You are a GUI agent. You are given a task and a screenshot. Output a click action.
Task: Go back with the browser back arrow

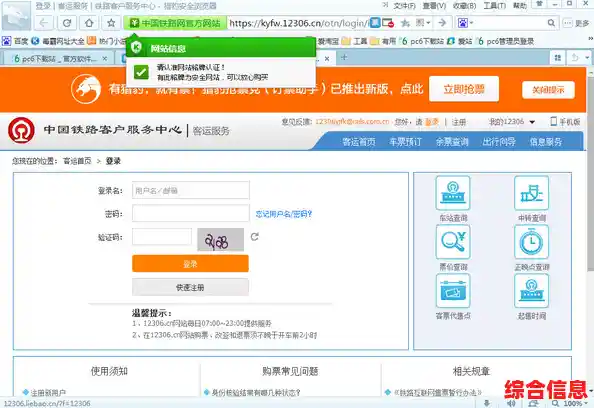(x=44, y=23)
